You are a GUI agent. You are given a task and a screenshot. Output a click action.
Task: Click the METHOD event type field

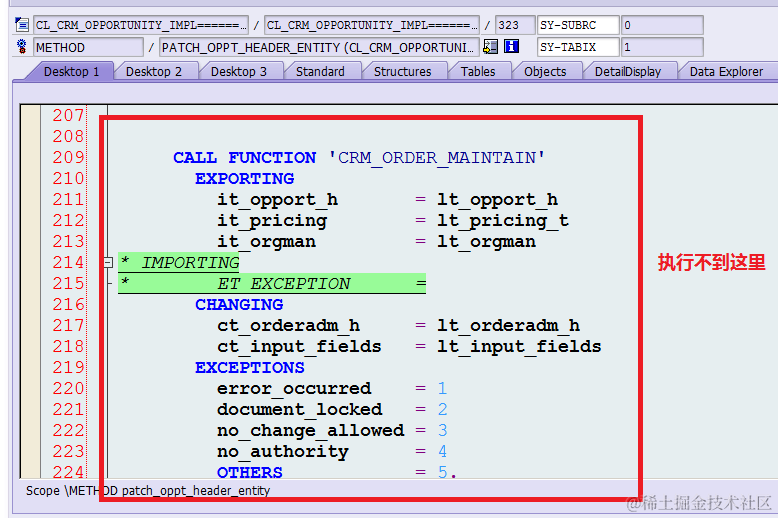[x=88, y=47]
